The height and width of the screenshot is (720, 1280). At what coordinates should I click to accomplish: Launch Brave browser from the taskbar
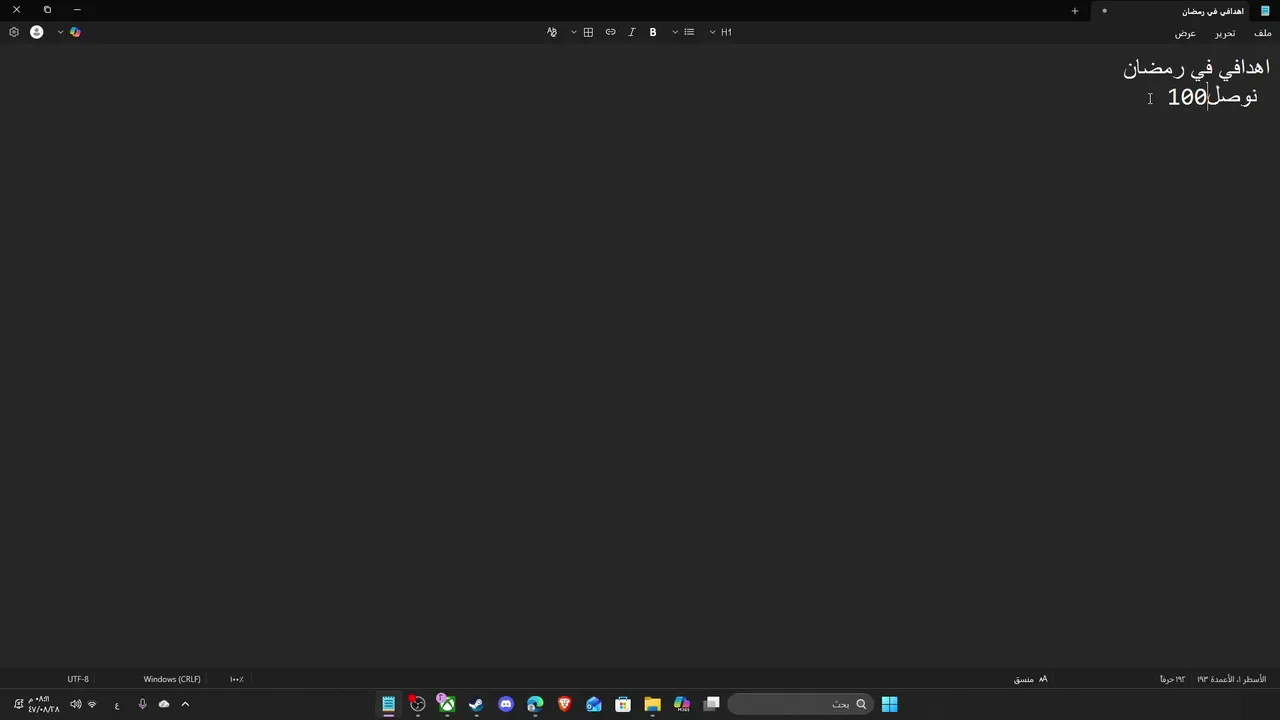click(x=564, y=704)
